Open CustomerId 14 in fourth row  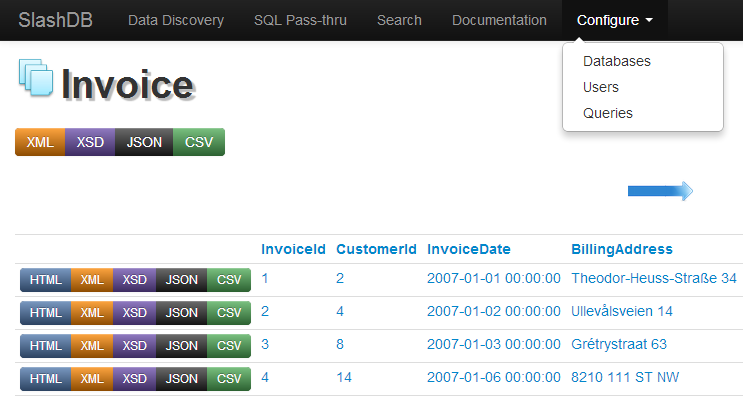tap(344, 378)
